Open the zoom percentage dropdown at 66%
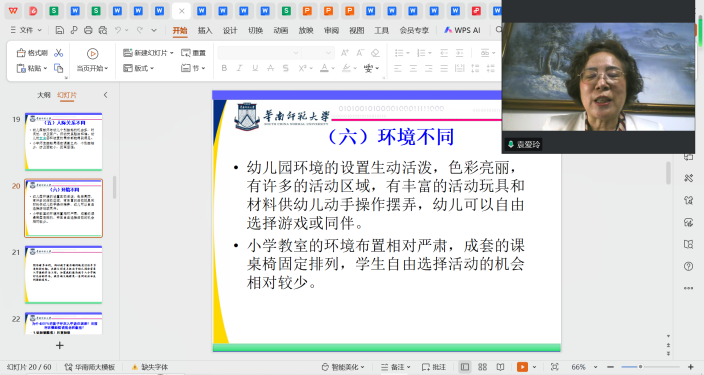 tap(595, 367)
